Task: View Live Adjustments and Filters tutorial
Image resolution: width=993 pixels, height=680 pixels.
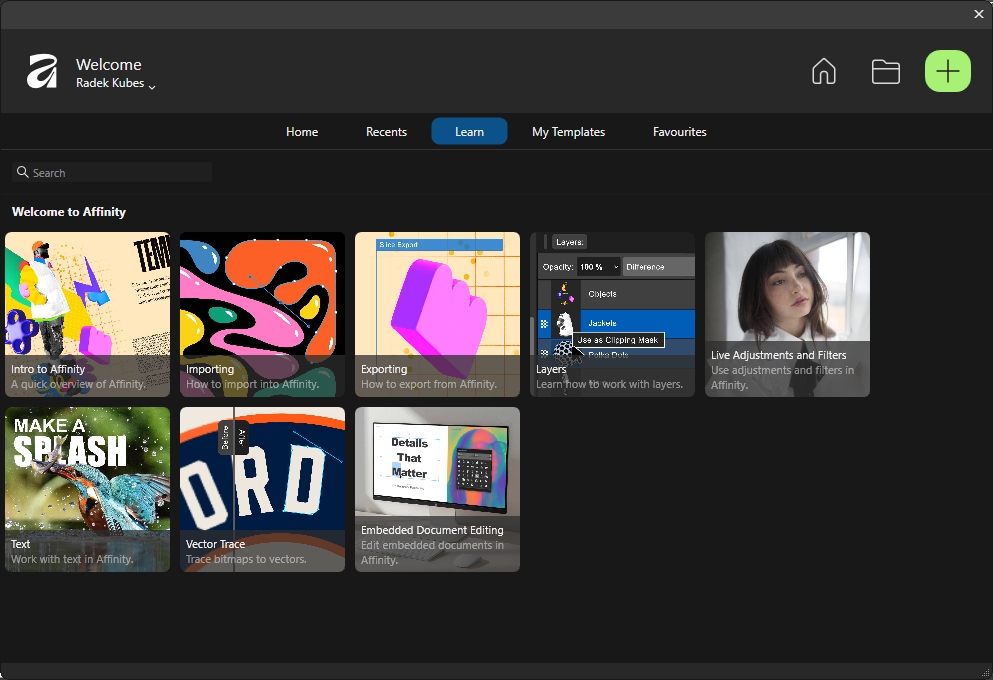Action: click(787, 314)
